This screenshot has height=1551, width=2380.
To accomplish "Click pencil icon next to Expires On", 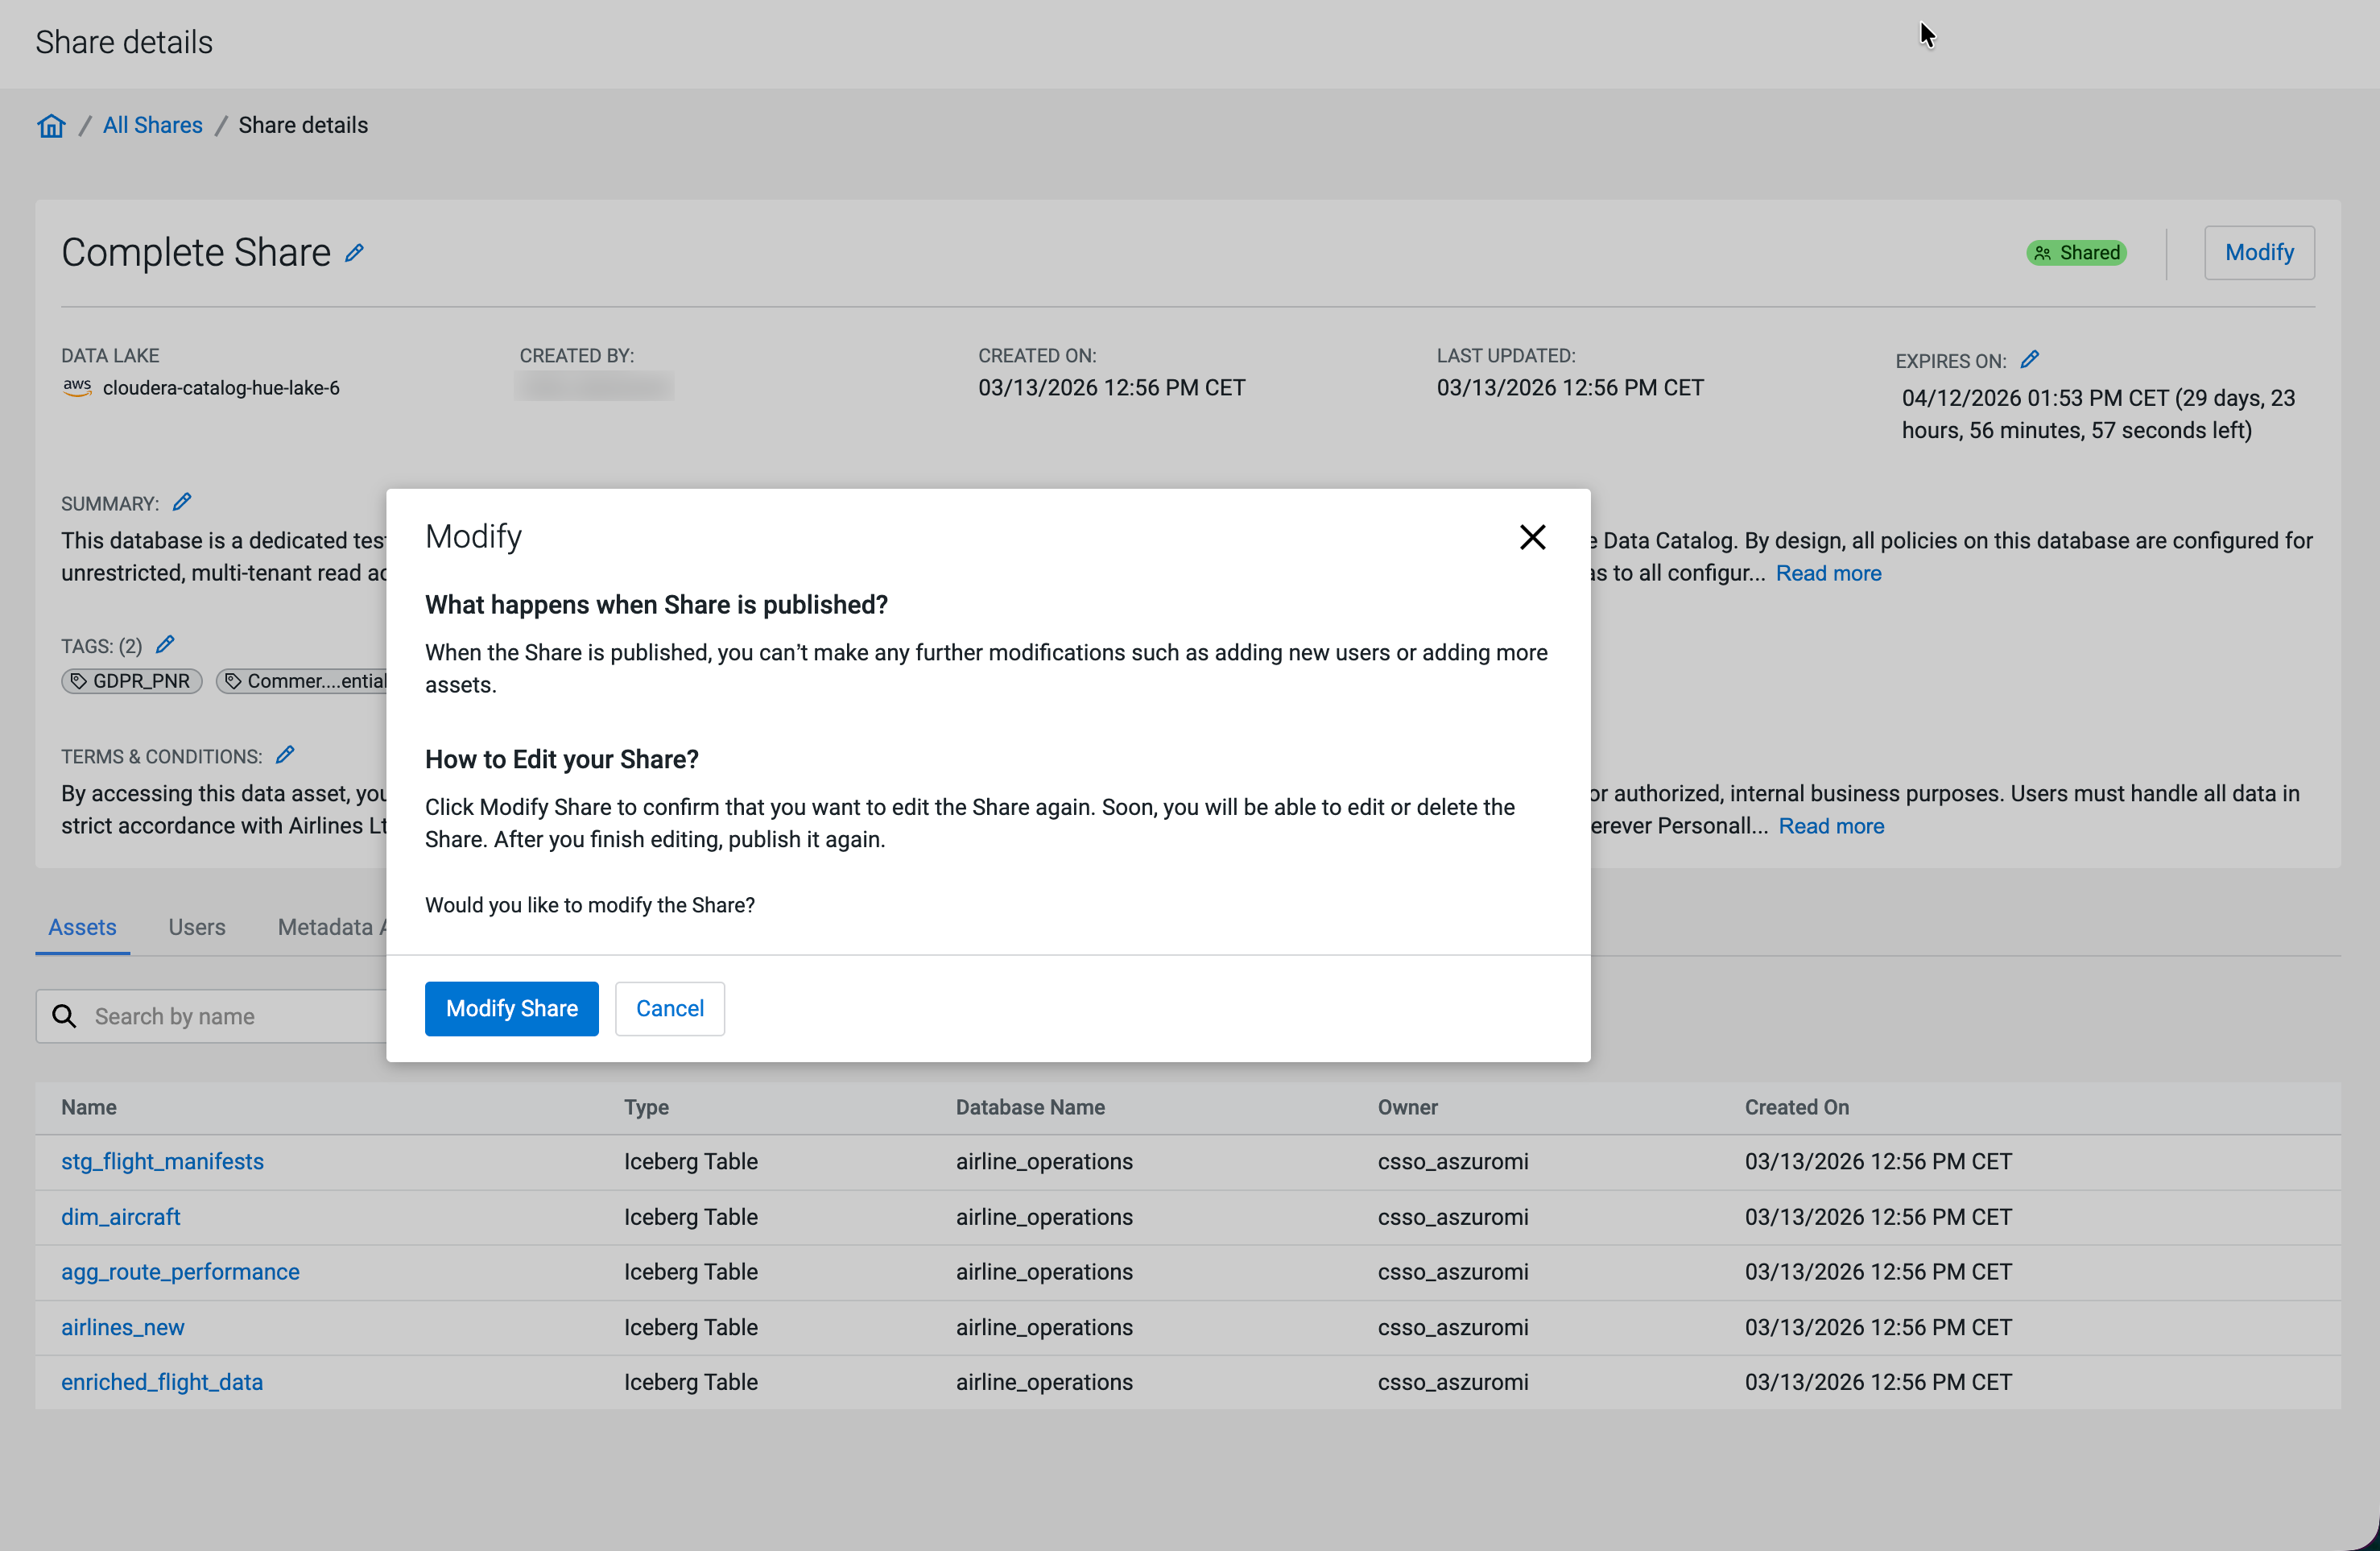I will point(2029,360).
